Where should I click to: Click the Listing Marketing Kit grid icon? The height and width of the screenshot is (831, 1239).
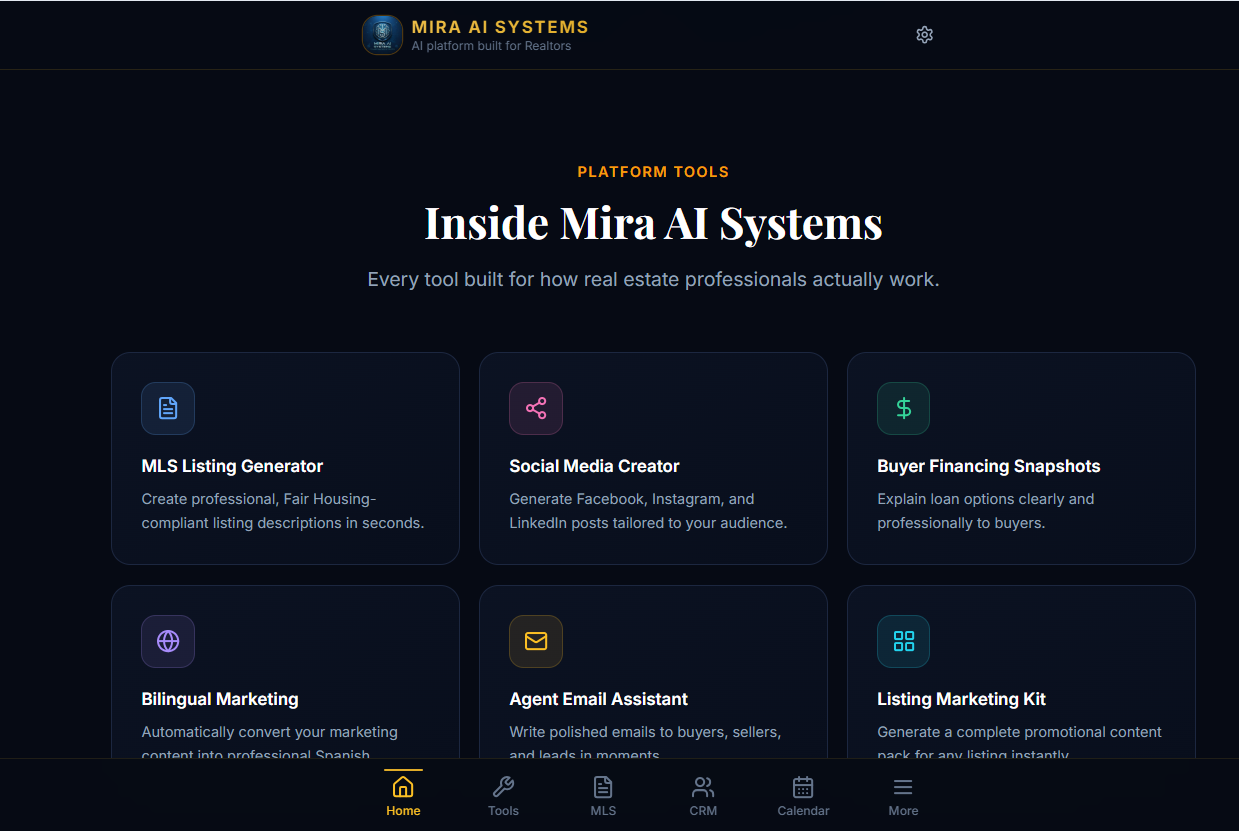click(903, 641)
